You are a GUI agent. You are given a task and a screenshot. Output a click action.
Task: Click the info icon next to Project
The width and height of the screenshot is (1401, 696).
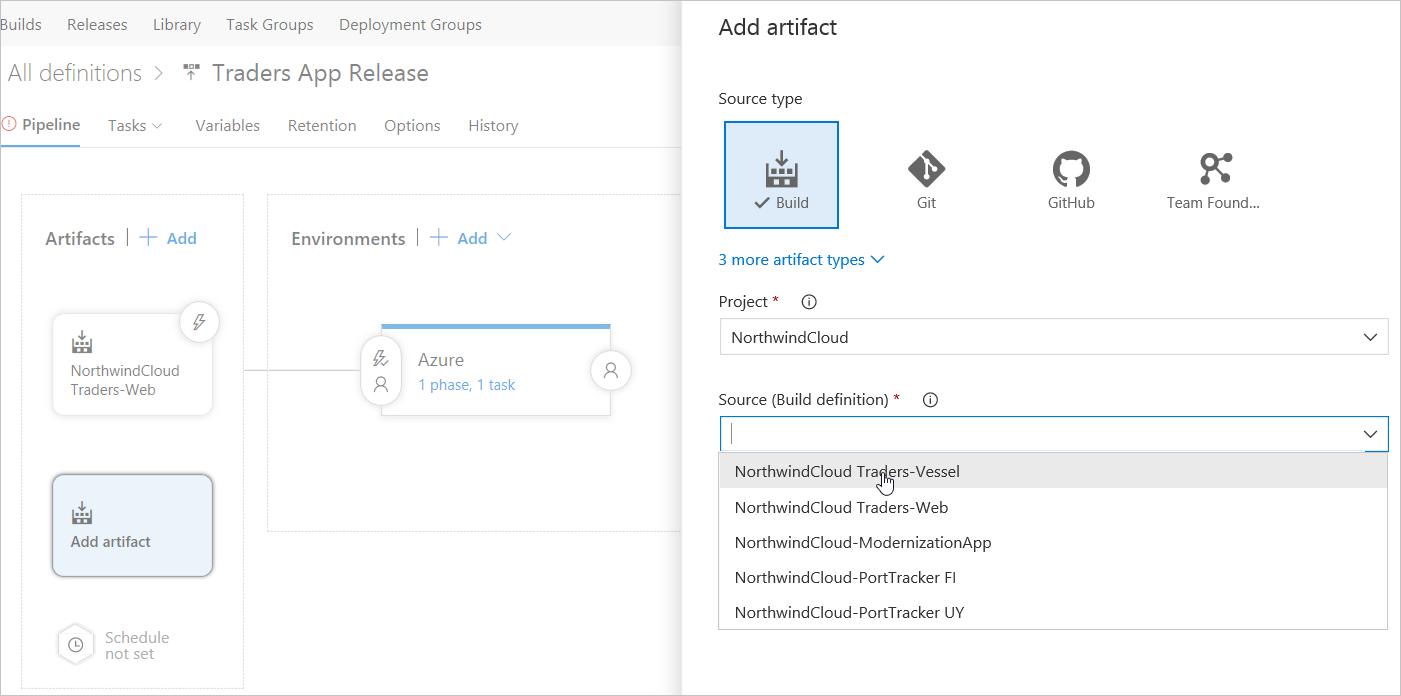coord(810,302)
